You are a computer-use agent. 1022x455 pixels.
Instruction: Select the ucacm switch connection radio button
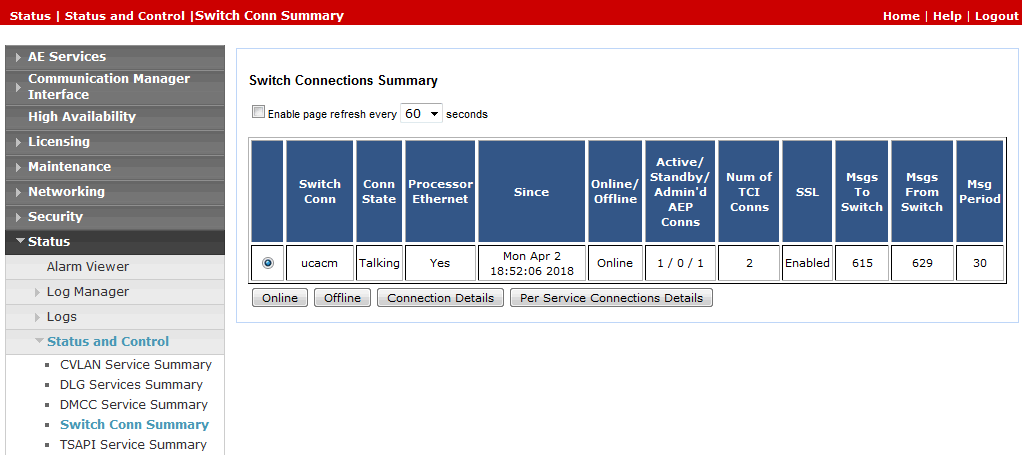(x=268, y=263)
